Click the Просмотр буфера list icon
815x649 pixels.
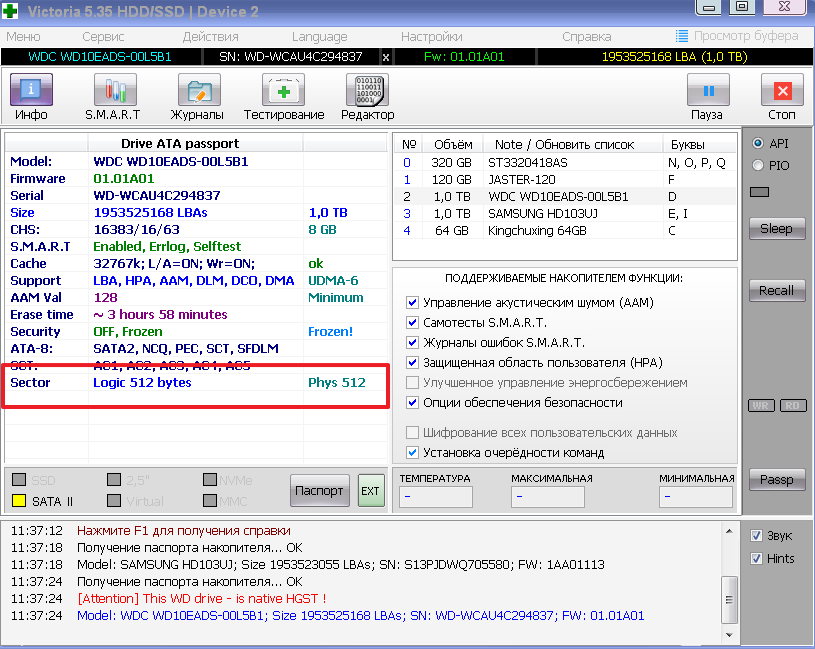coord(681,36)
